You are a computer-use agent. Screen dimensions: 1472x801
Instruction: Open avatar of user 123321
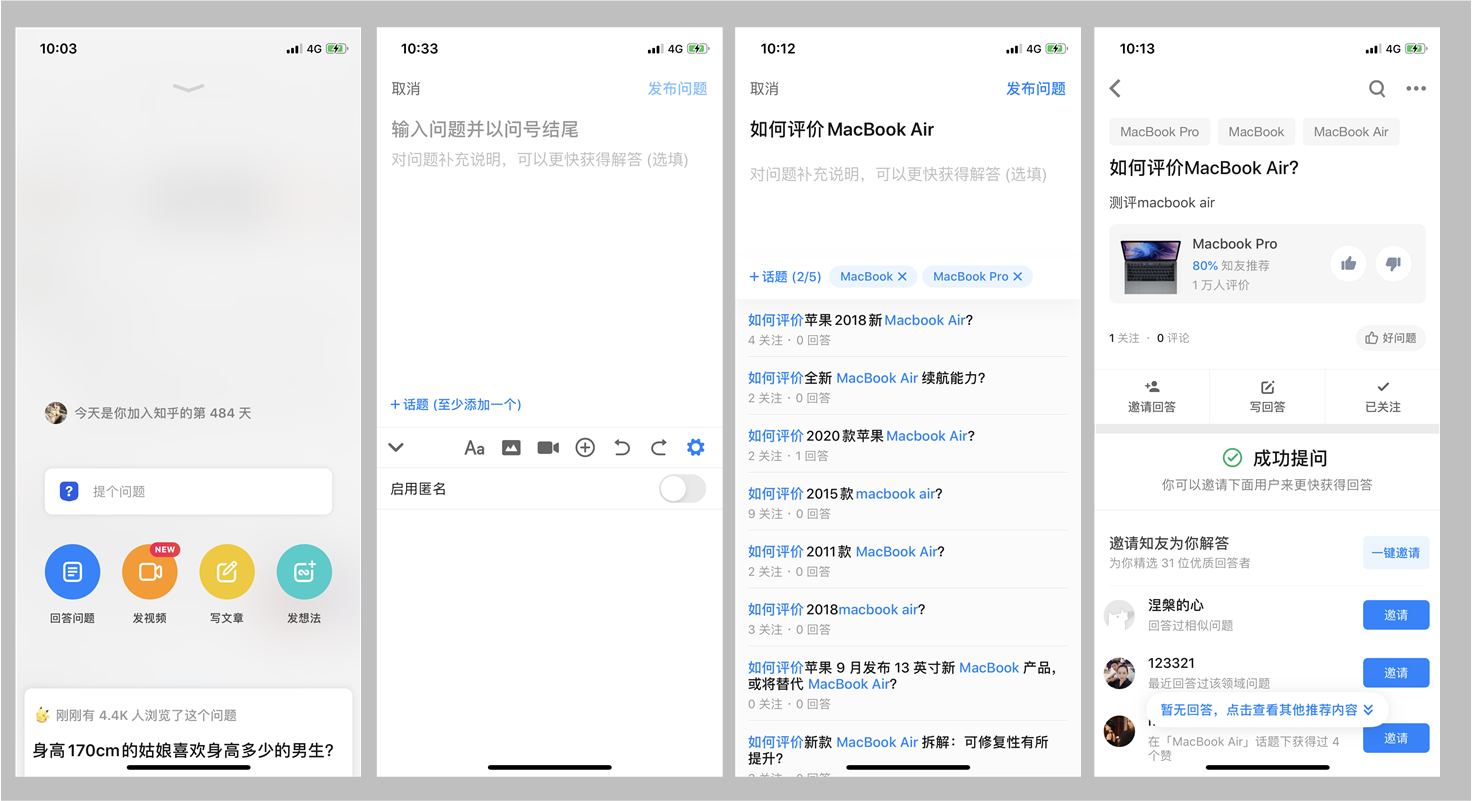pos(1119,673)
